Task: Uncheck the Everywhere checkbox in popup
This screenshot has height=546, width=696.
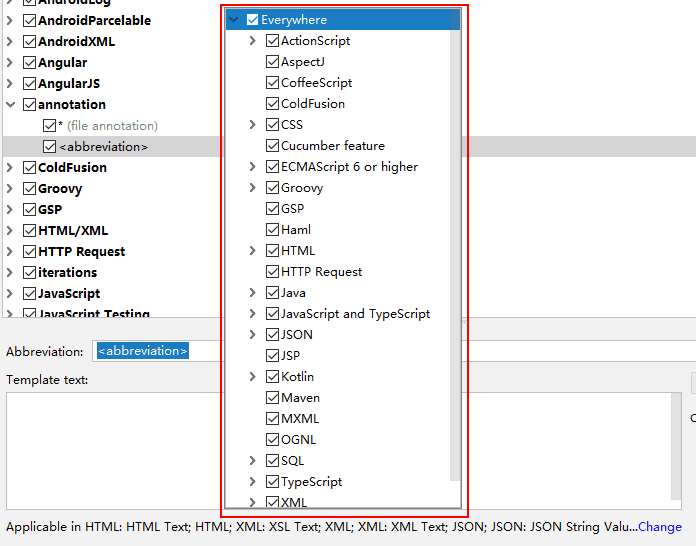Action: point(252,20)
